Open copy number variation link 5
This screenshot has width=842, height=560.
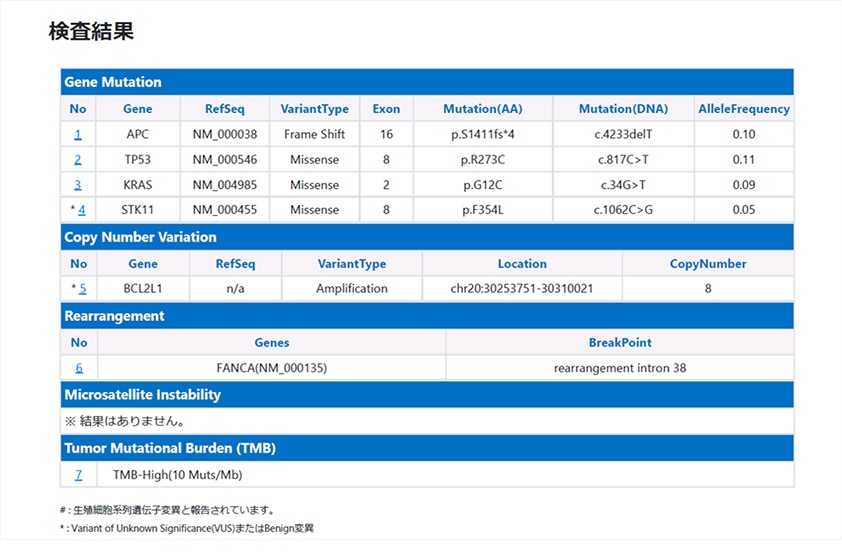pyautogui.click(x=82, y=289)
